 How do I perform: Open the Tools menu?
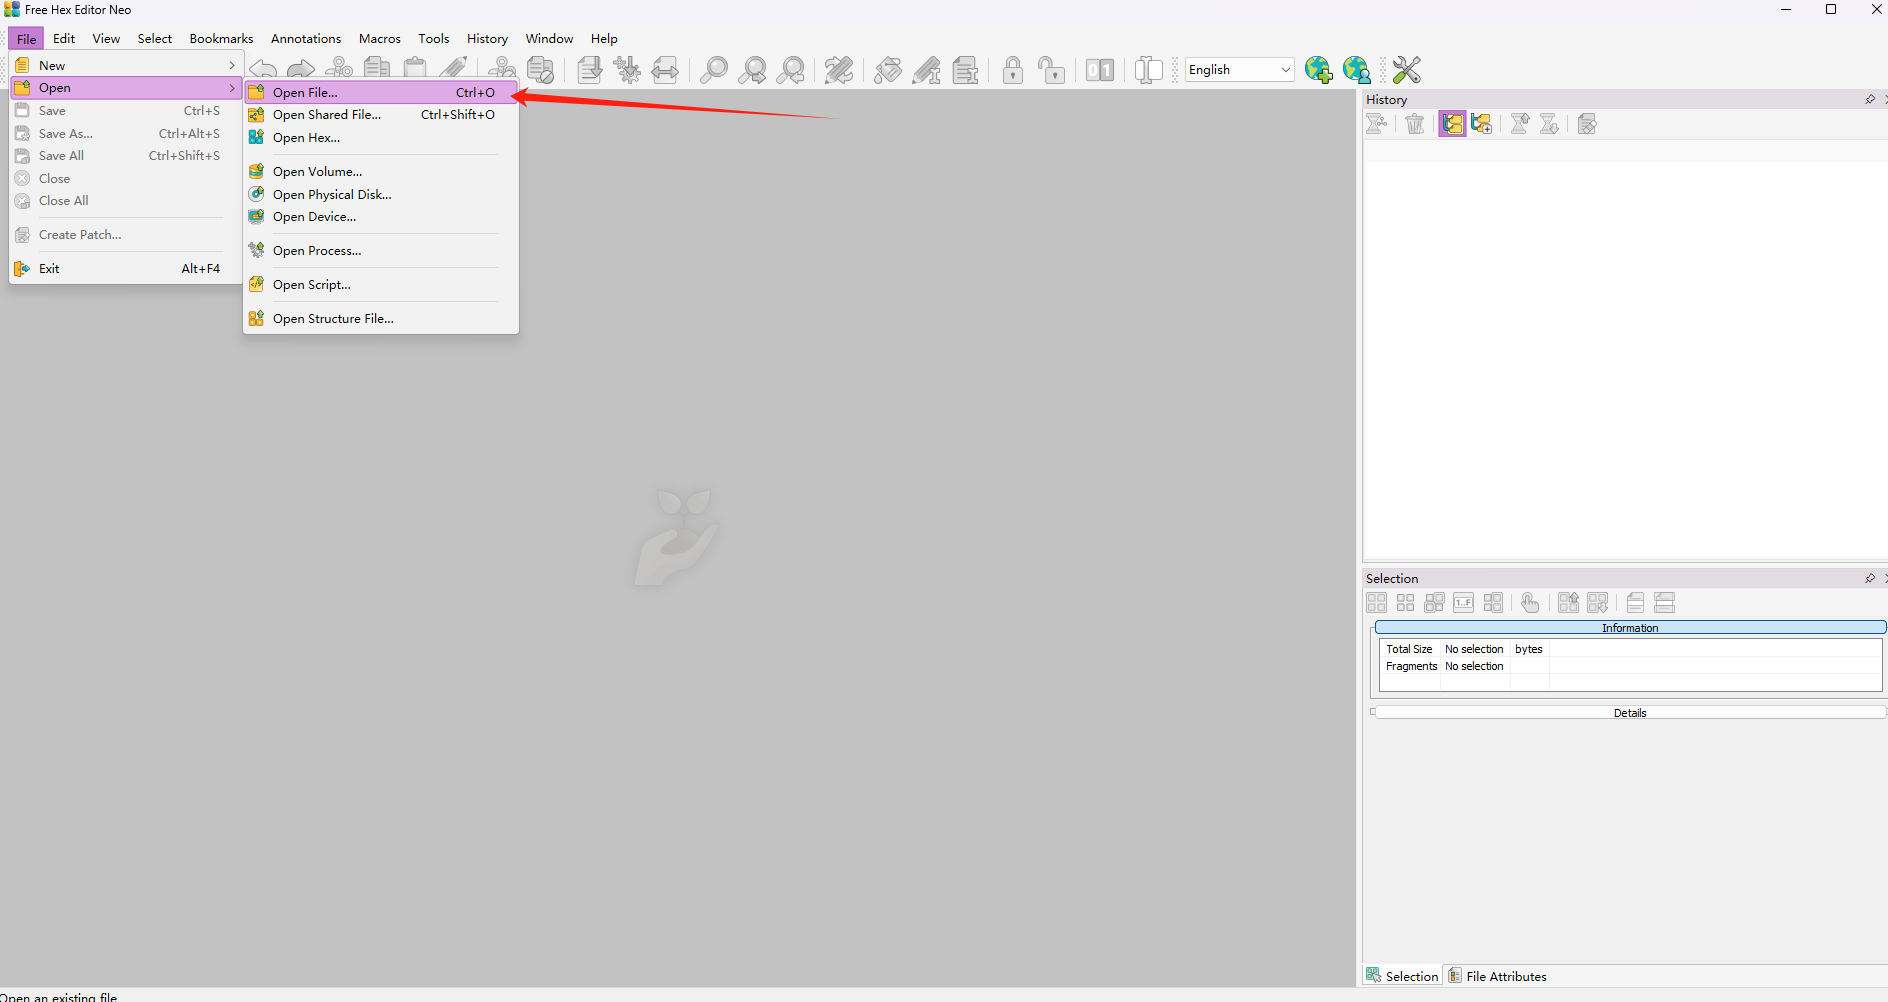click(x=434, y=39)
